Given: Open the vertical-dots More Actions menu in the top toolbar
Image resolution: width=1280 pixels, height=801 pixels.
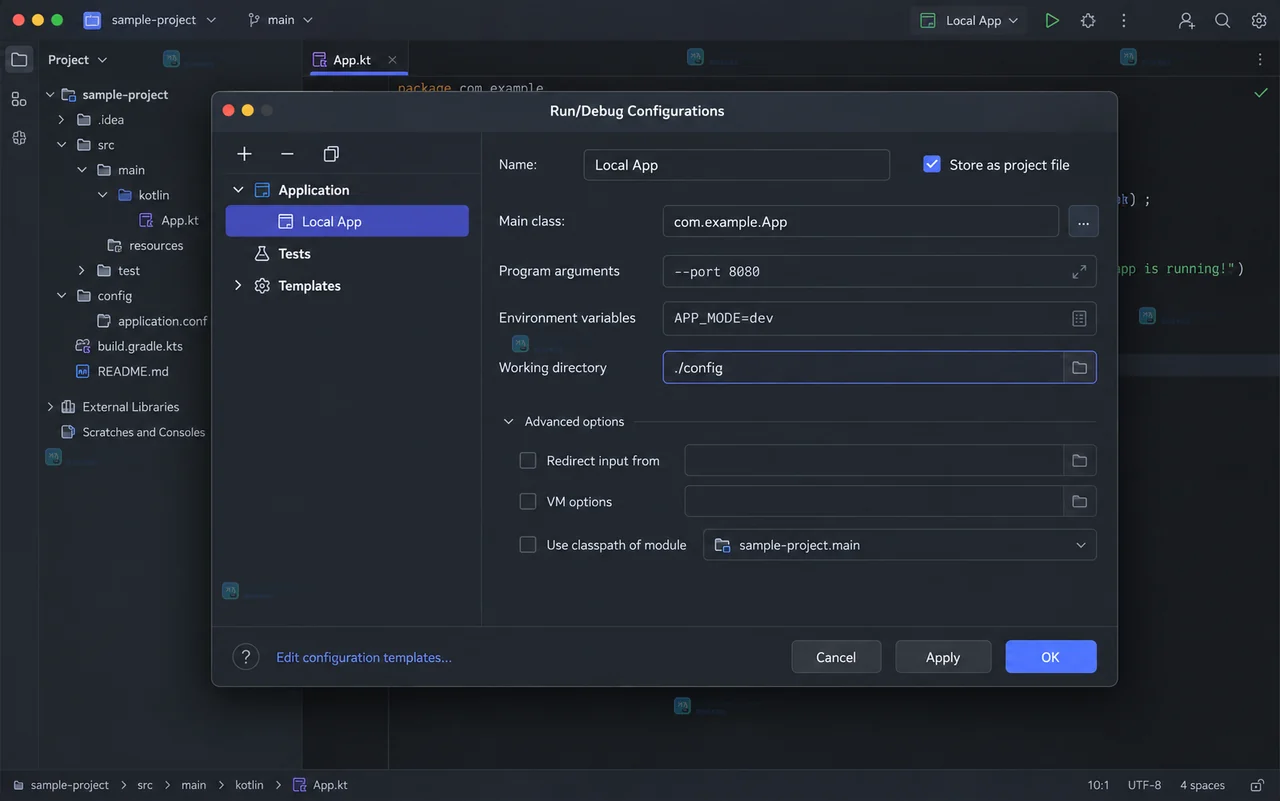Looking at the screenshot, I should pyautogui.click(x=1124, y=20).
